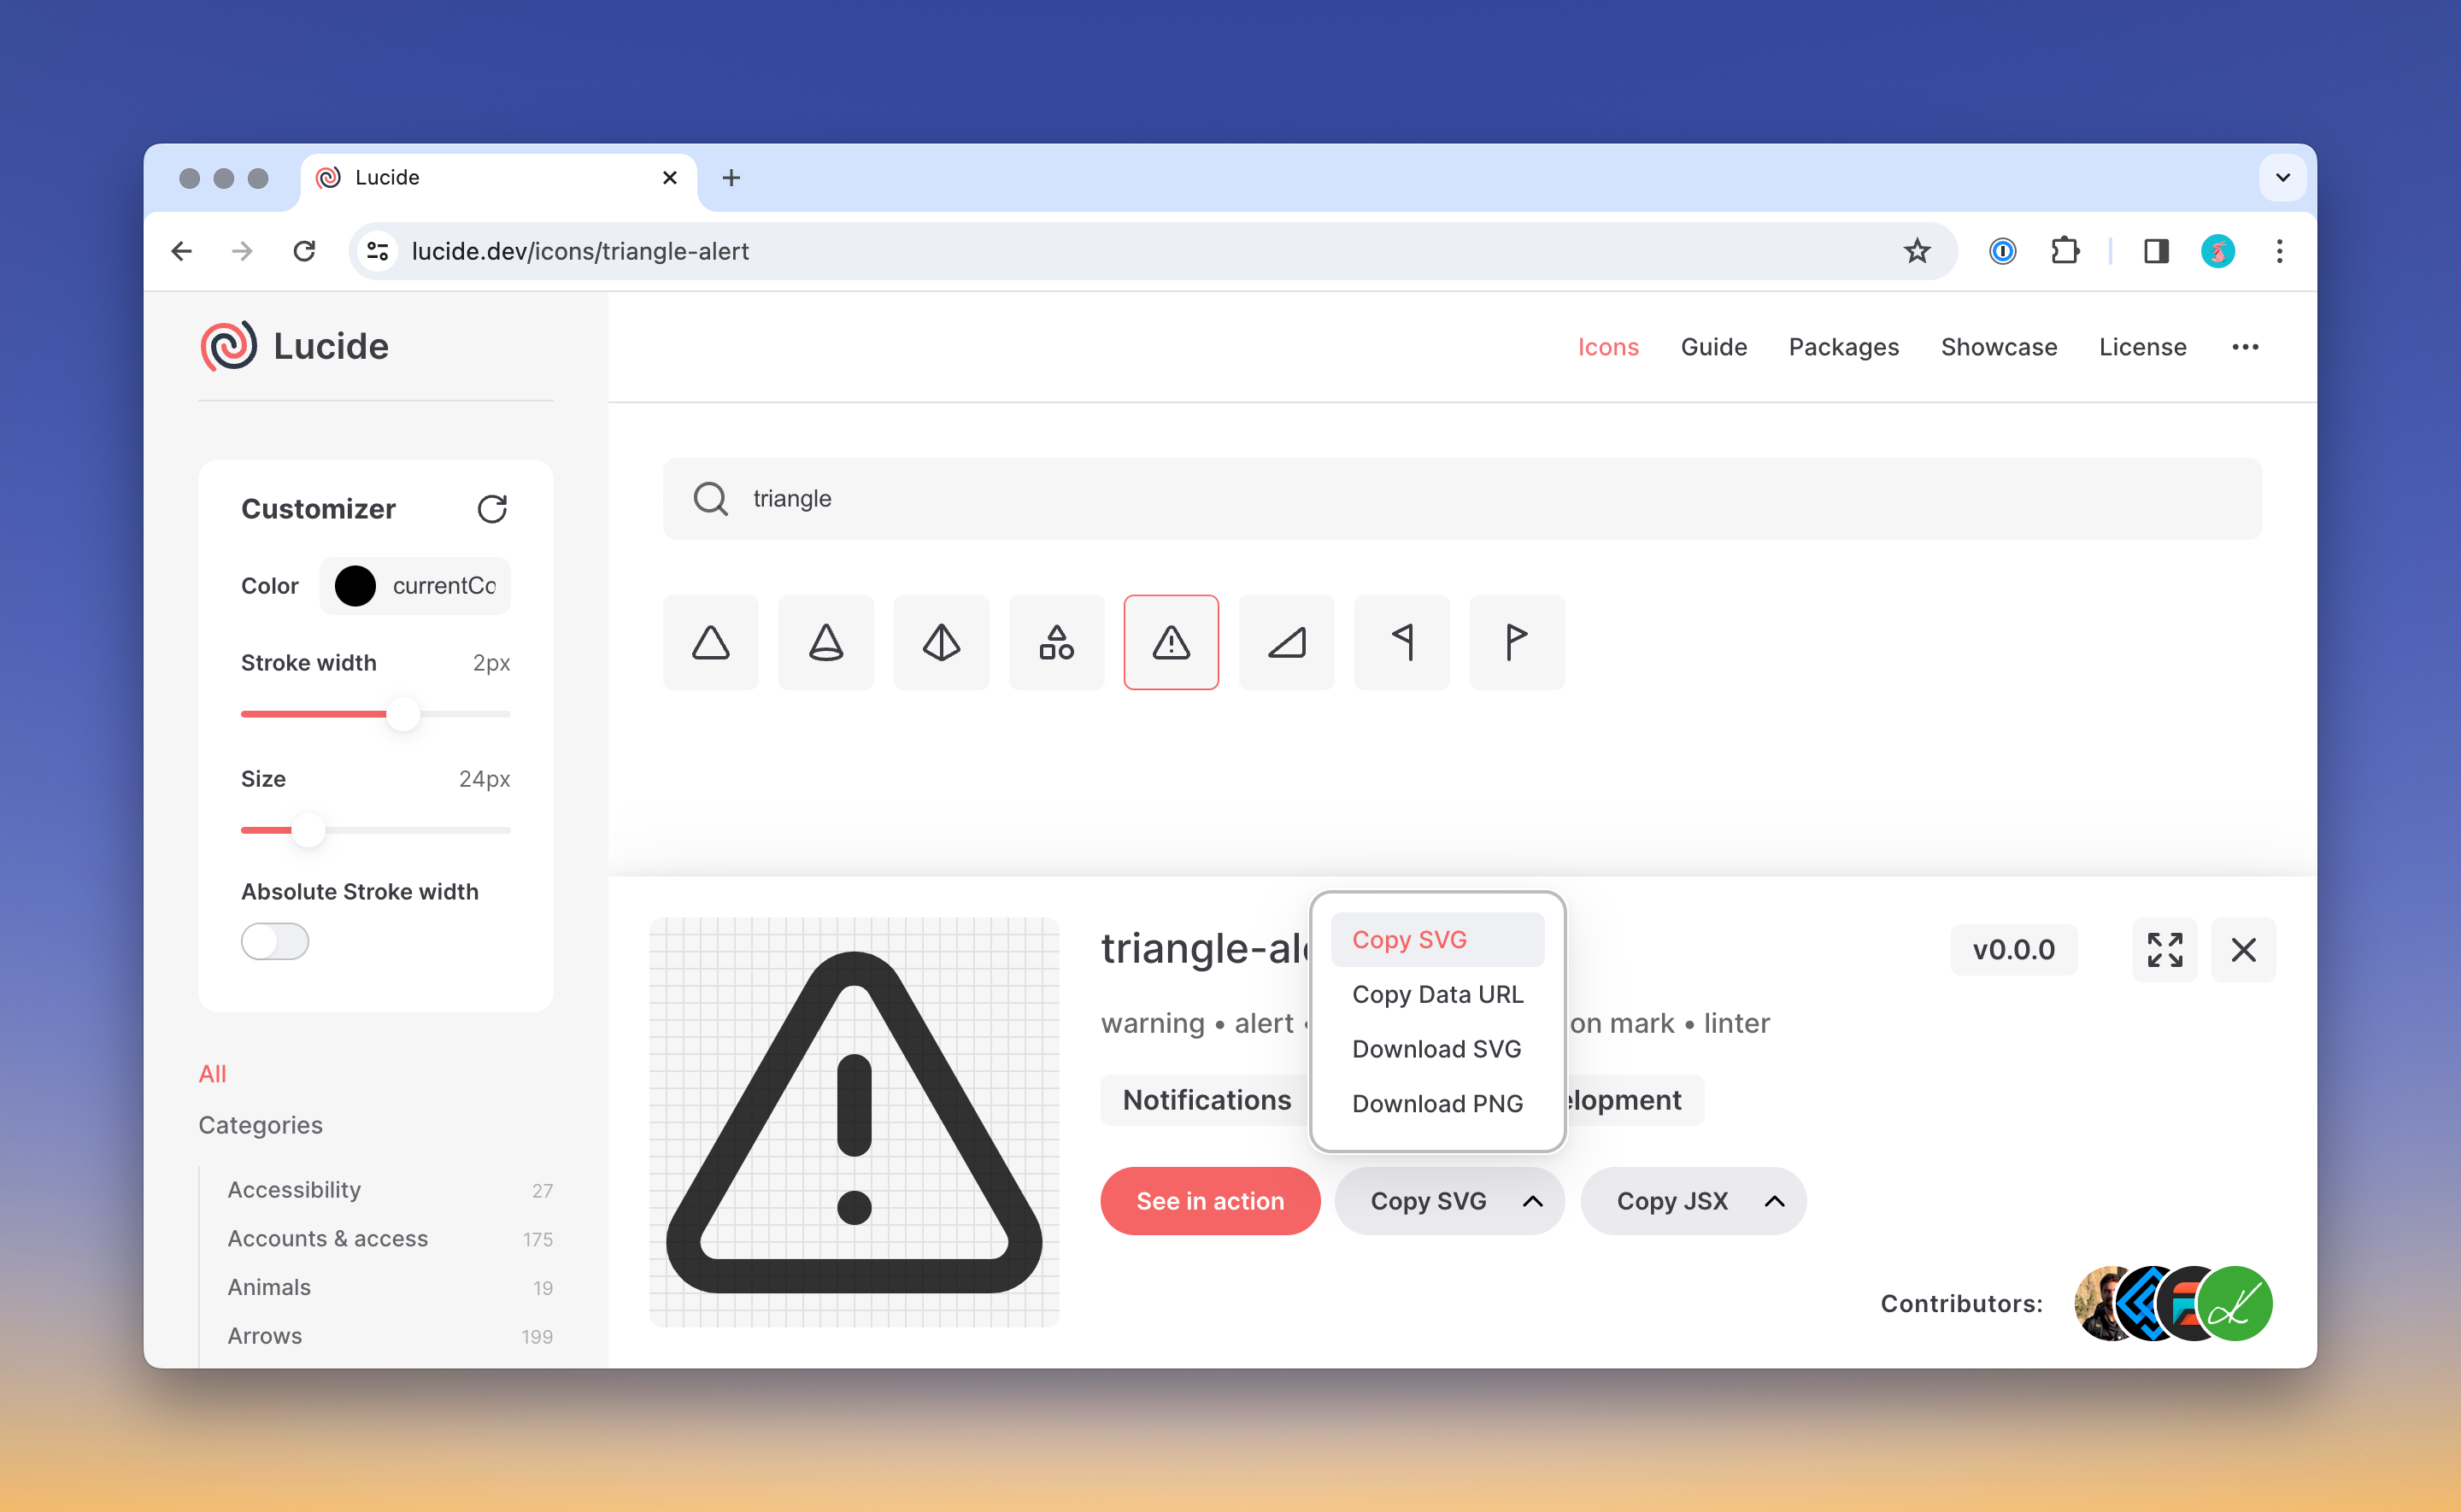Image resolution: width=2461 pixels, height=1512 pixels.
Task: Select the All filter above Categories
Action: [x=212, y=1073]
